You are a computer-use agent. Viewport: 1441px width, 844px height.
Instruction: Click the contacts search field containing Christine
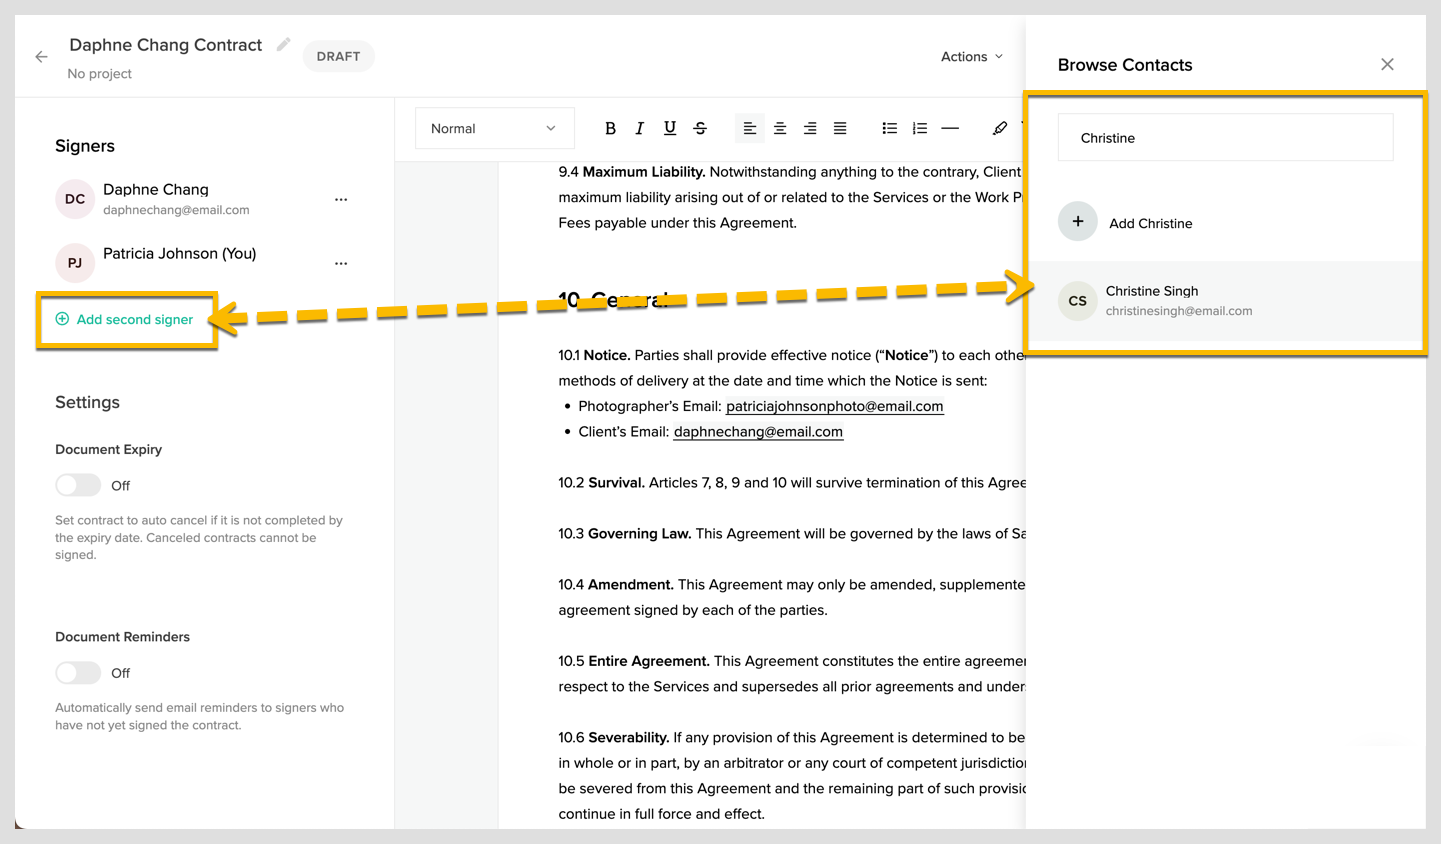(x=1225, y=138)
